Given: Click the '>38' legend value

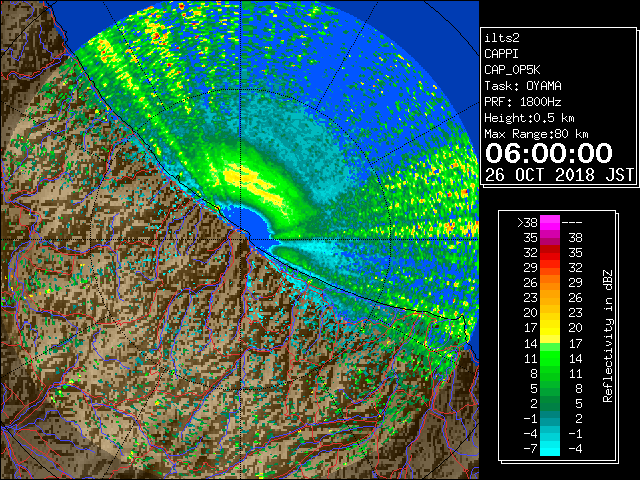Looking at the screenshot, I should (527, 222).
